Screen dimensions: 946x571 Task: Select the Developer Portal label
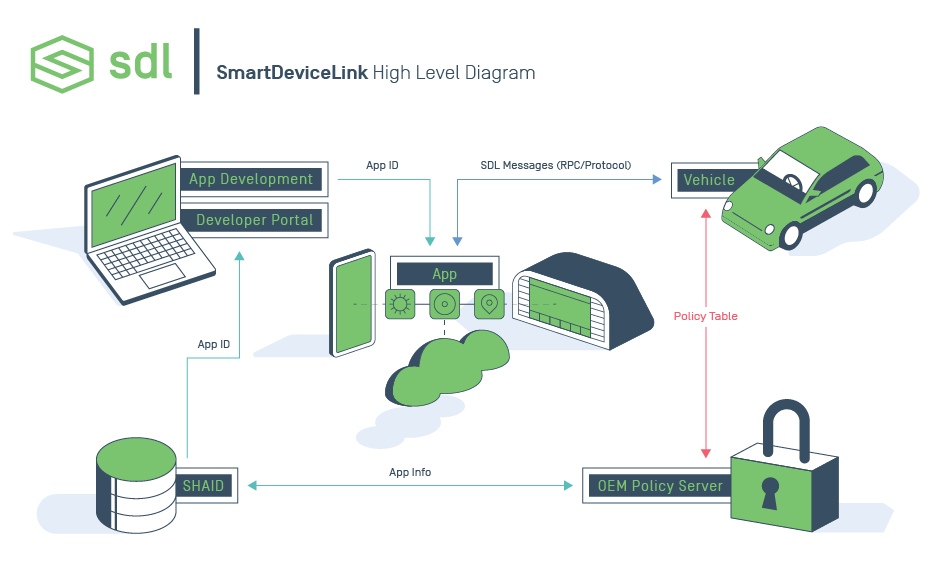[254, 220]
